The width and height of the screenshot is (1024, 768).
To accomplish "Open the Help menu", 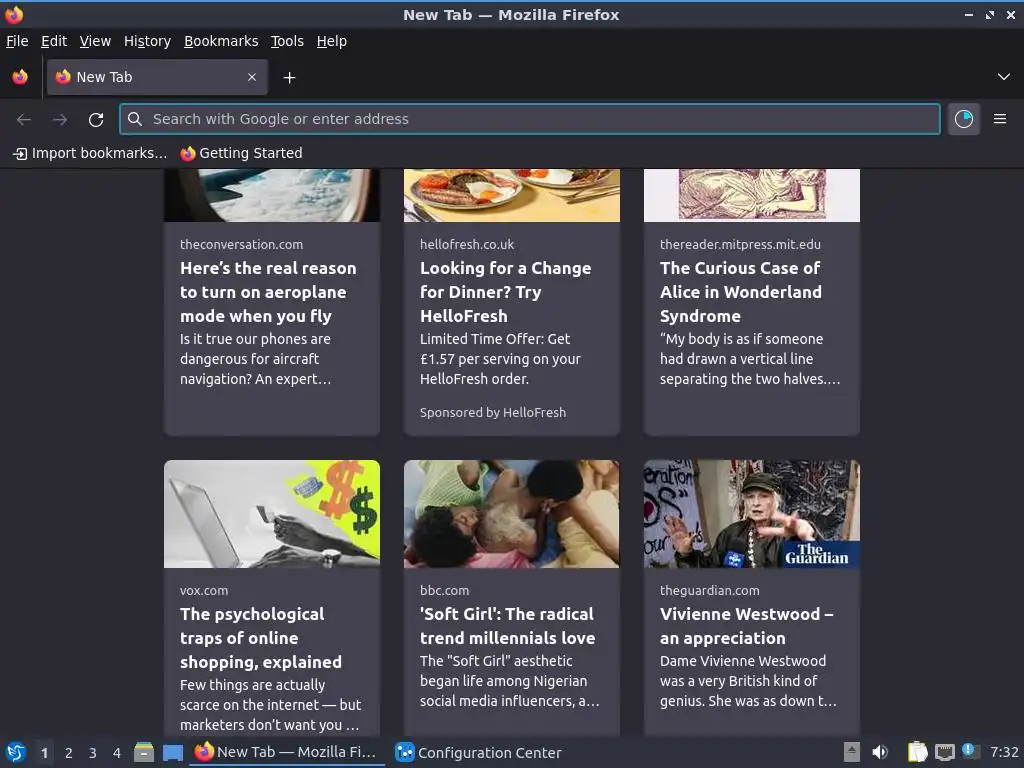I will pyautogui.click(x=332, y=41).
